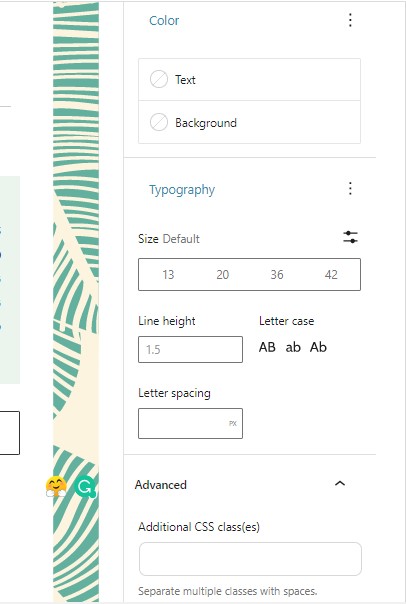
Task: Click the Color panel heading
Action: 164,20
